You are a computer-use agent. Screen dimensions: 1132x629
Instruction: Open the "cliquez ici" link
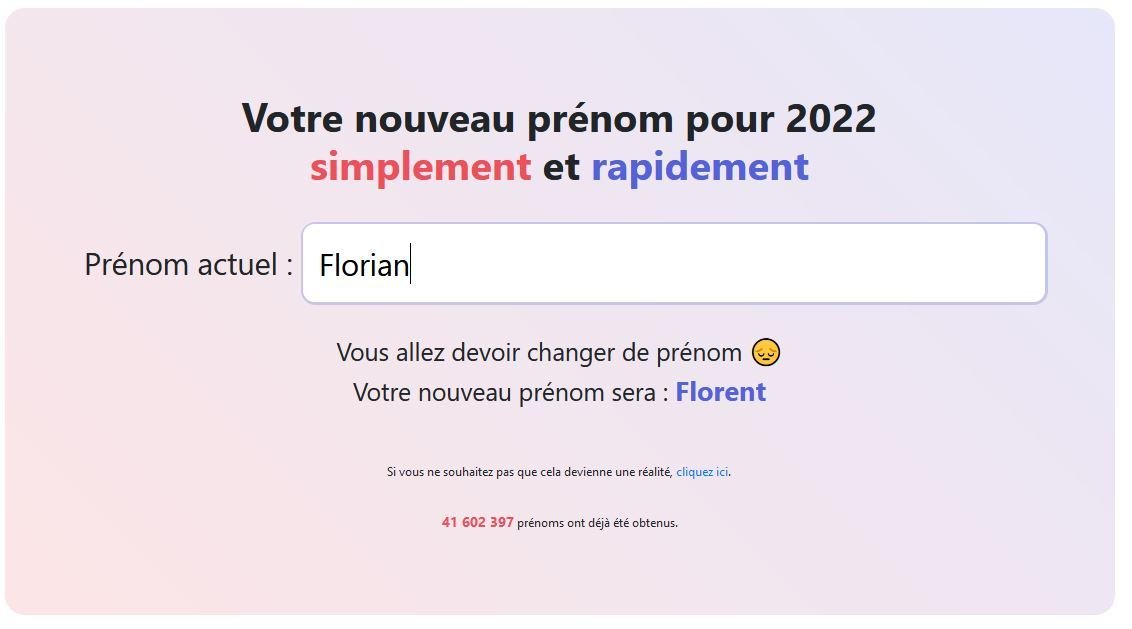pos(702,472)
